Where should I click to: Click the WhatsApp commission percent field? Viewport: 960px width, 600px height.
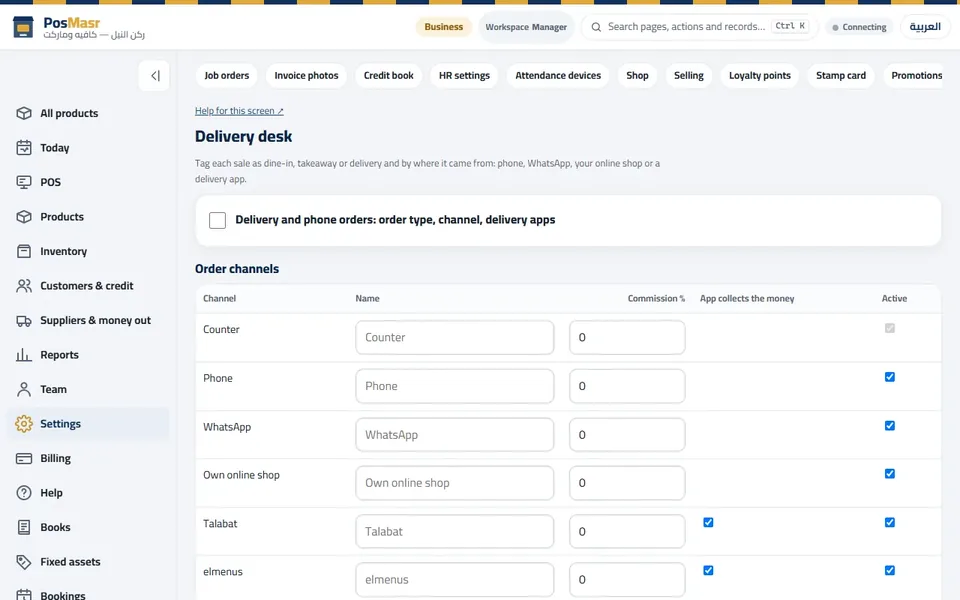[x=627, y=435]
